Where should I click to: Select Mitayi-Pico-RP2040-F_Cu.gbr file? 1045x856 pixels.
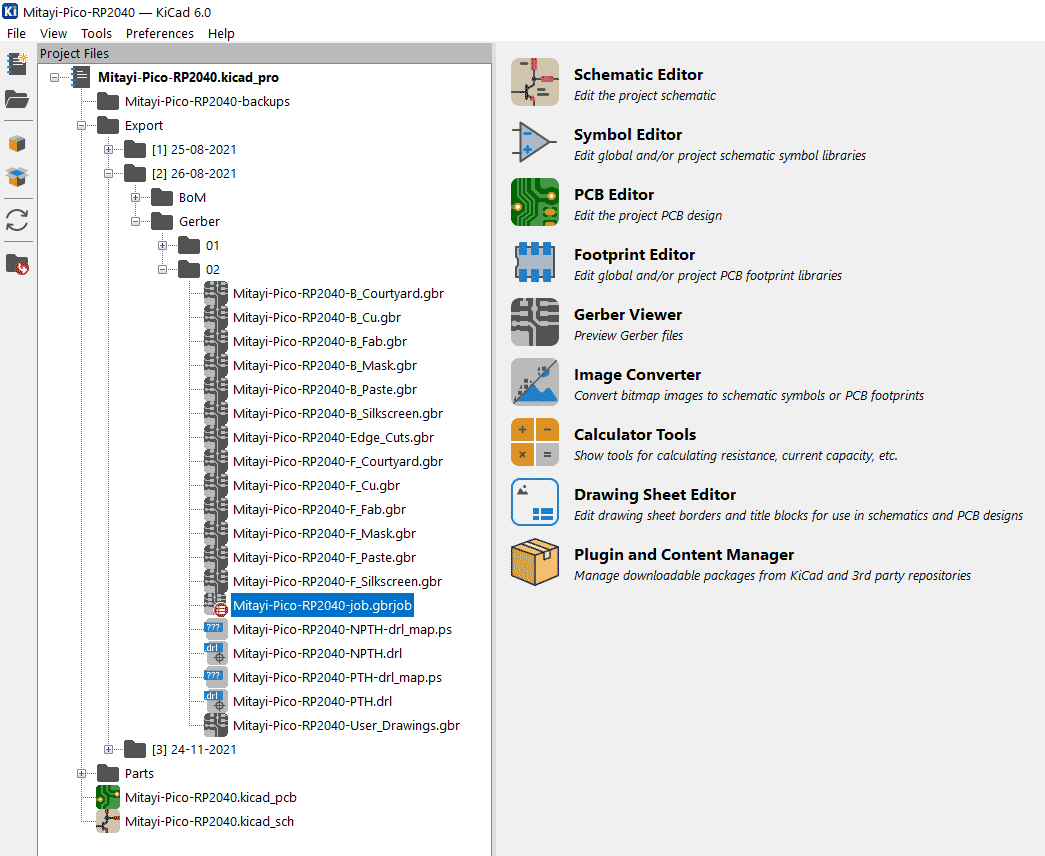317,485
